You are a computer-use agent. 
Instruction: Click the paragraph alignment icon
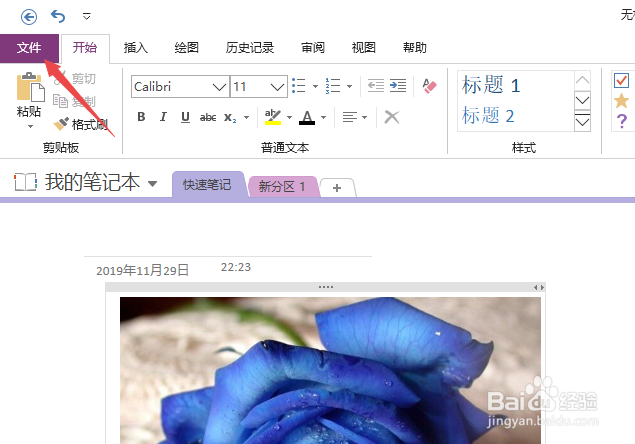(349, 117)
